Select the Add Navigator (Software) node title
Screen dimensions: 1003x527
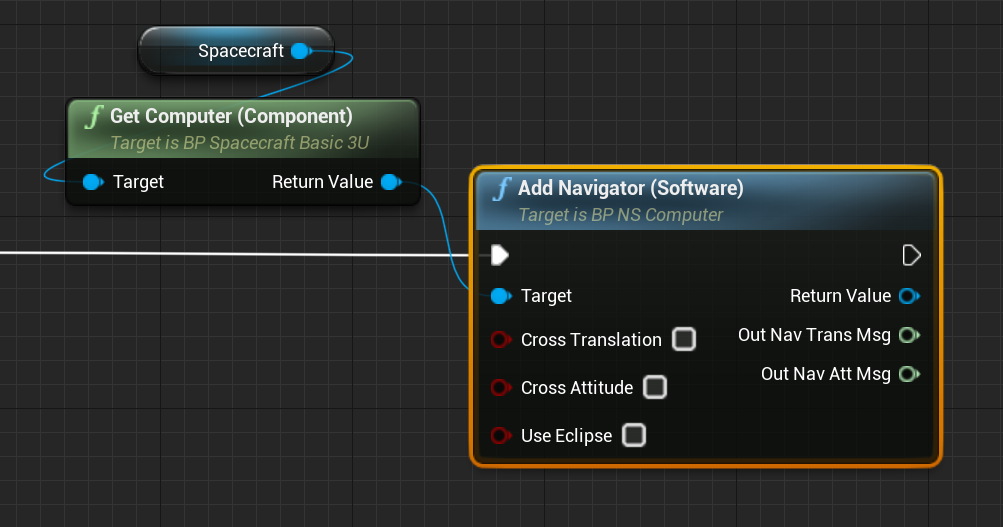click(630, 189)
